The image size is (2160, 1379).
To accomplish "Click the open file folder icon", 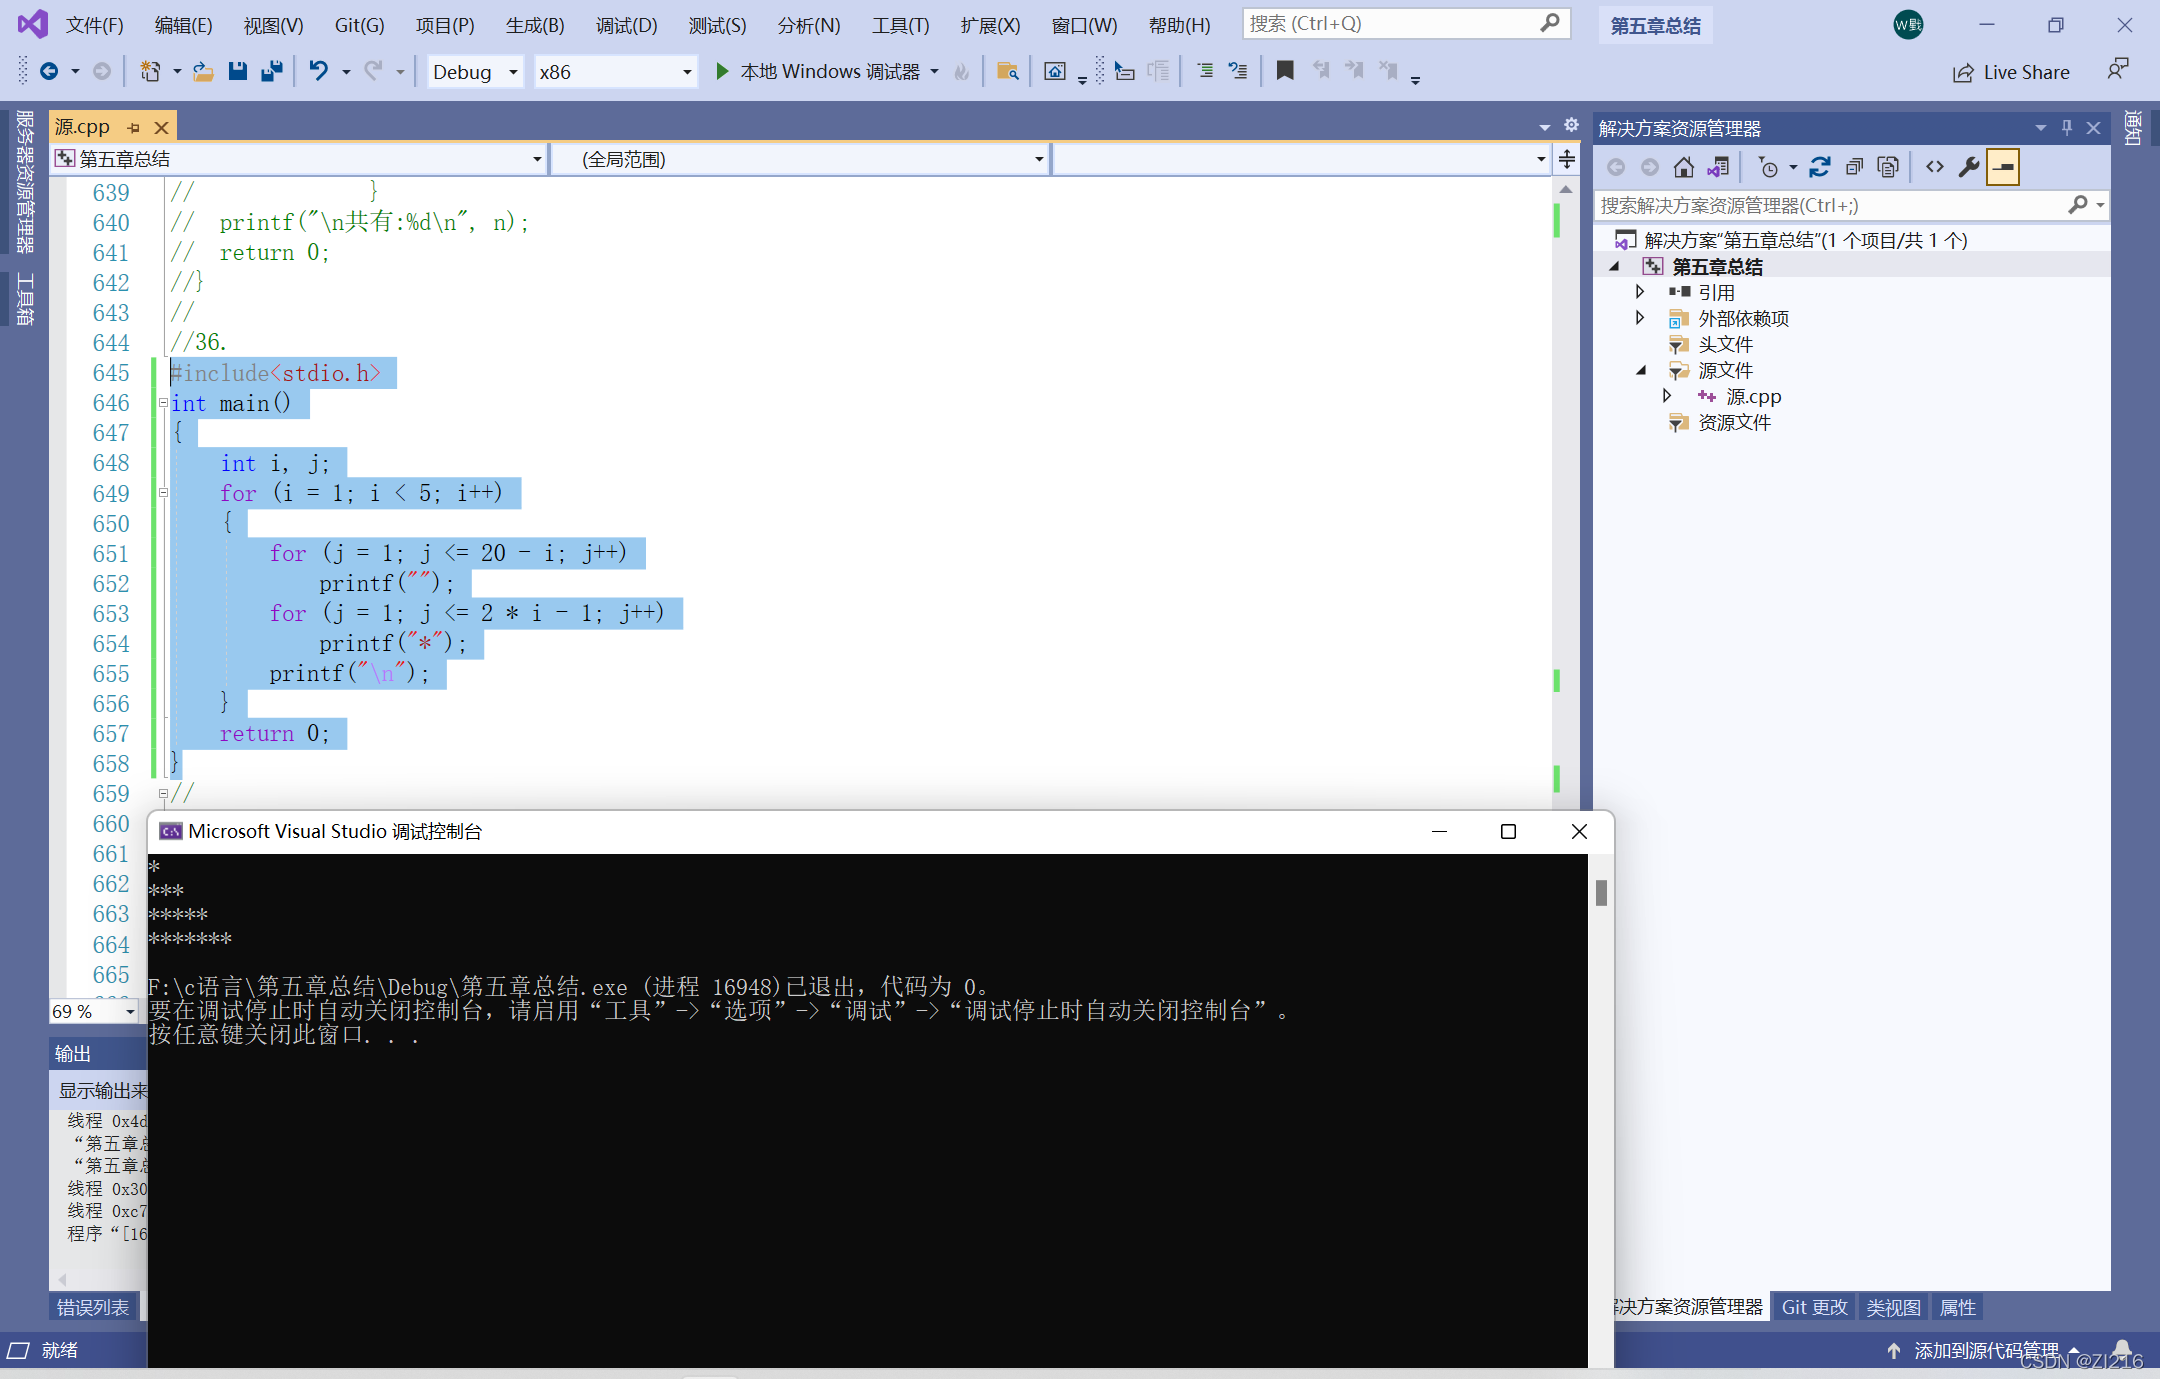I will 203,71.
